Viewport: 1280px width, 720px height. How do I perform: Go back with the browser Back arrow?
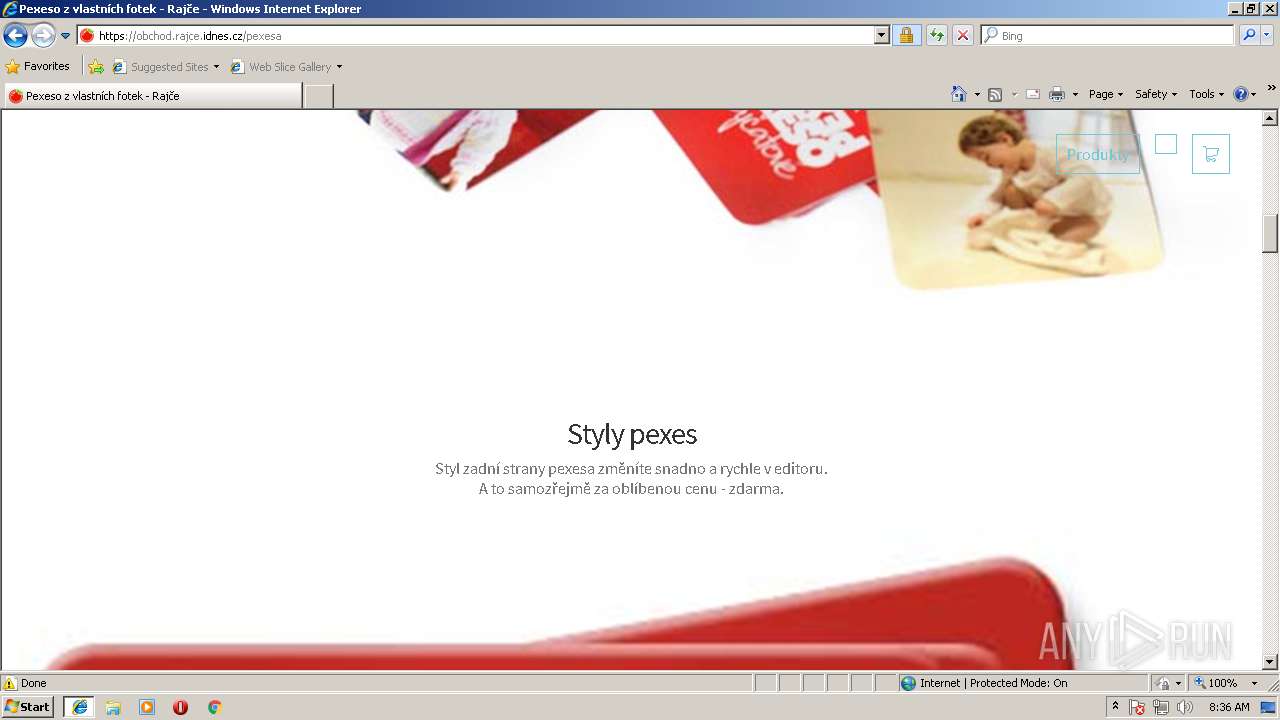coord(15,36)
